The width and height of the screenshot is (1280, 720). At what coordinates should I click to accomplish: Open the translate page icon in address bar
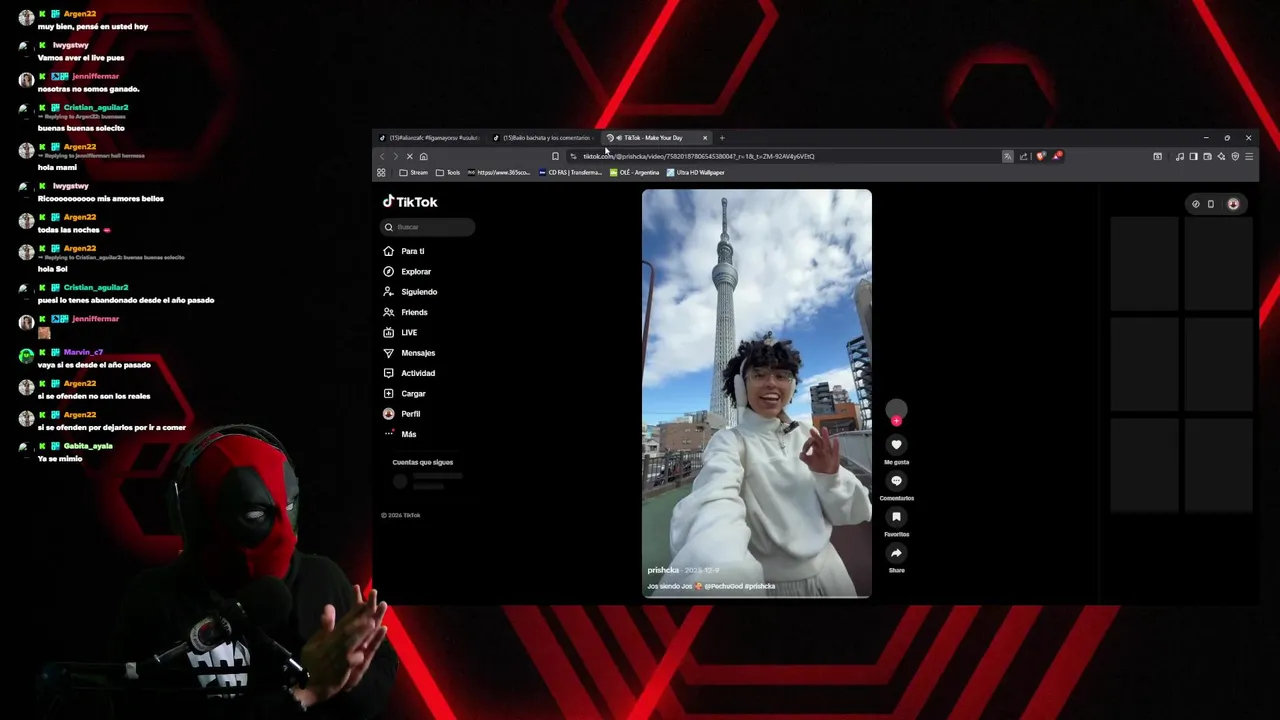coord(1008,156)
